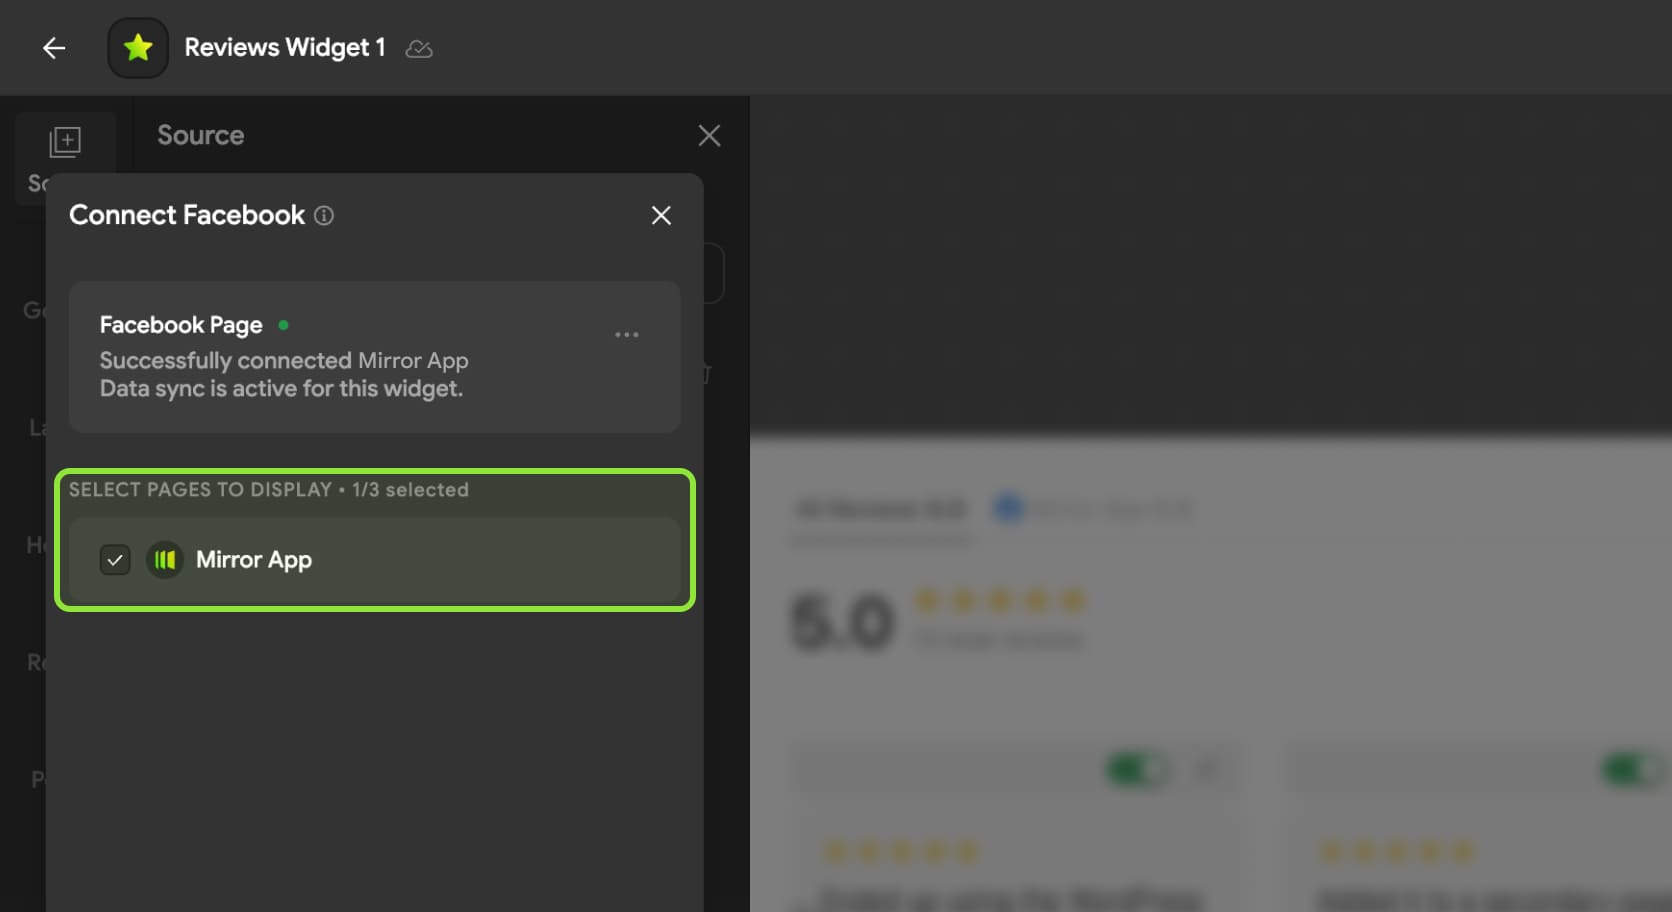Click the Reviews Widget 1 title

pyautogui.click(x=285, y=48)
